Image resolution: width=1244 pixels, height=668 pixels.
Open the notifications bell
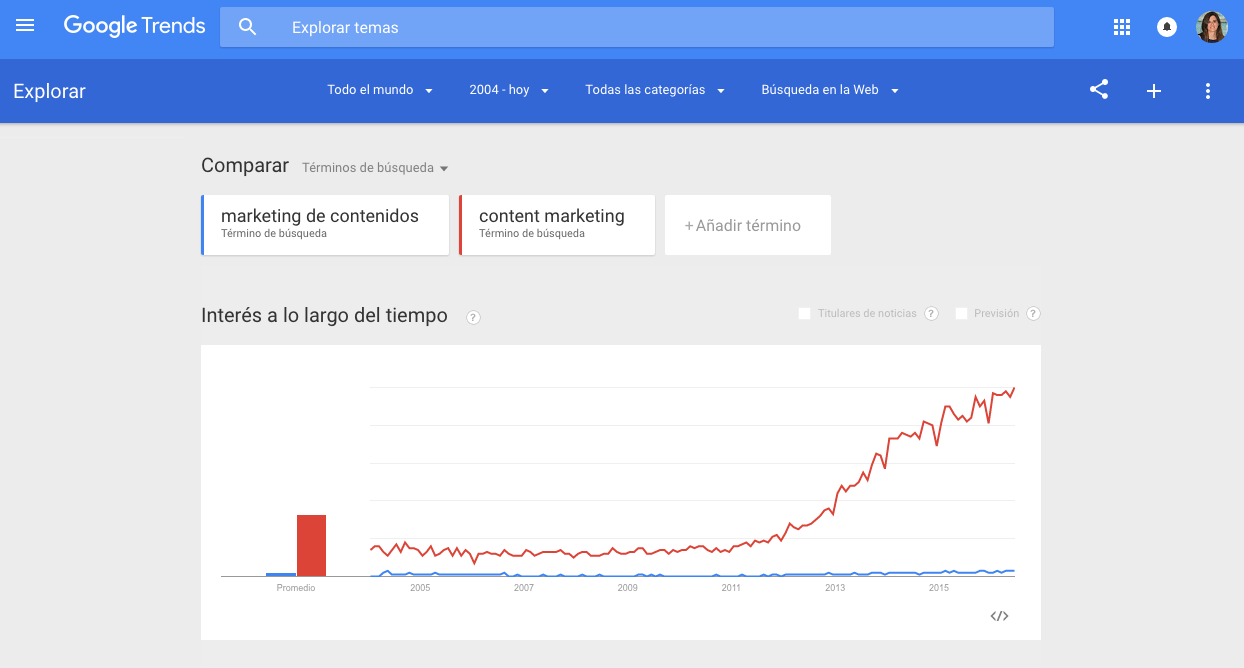pyautogui.click(x=1167, y=27)
